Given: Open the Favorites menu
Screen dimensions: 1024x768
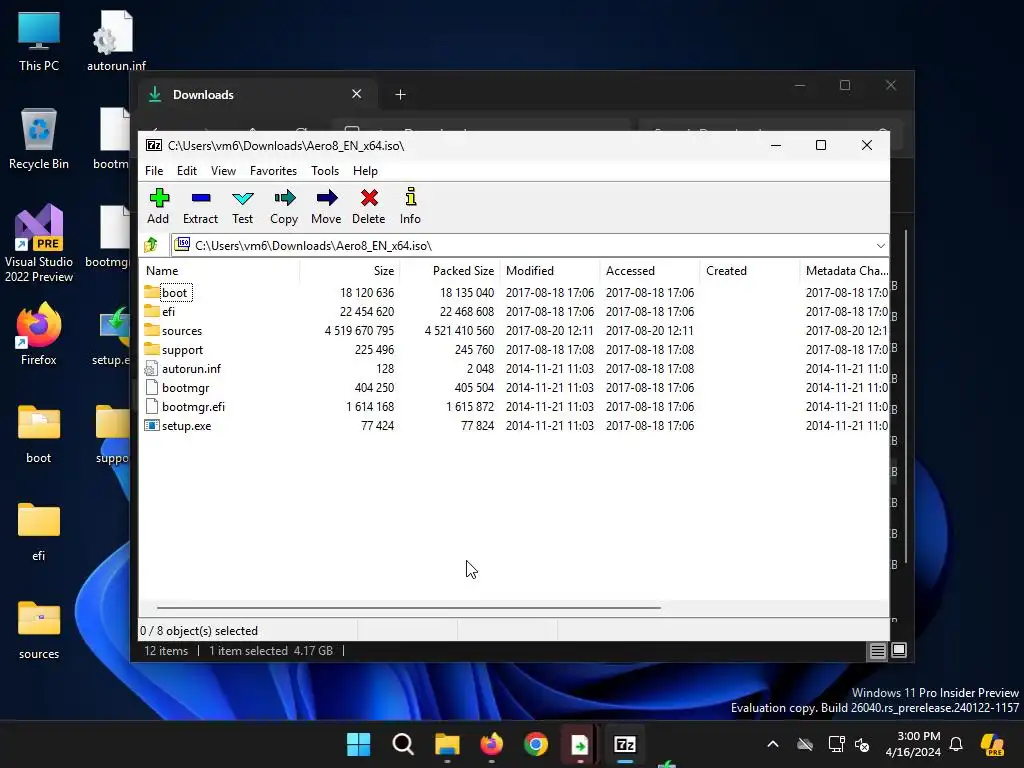Looking at the screenshot, I should point(273,170).
